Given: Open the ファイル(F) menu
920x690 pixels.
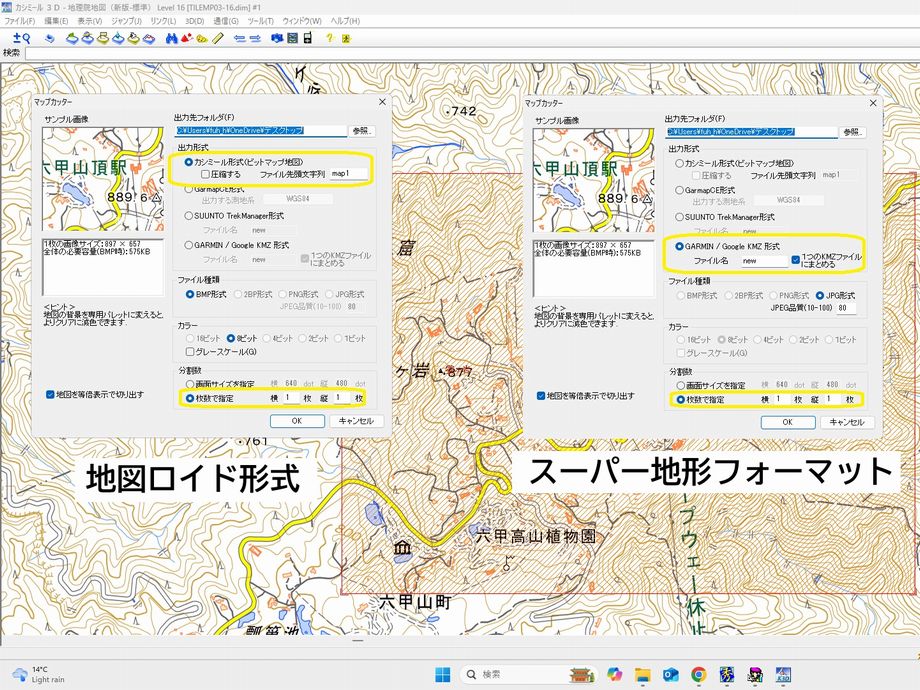Looking at the screenshot, I should (19, 21).
